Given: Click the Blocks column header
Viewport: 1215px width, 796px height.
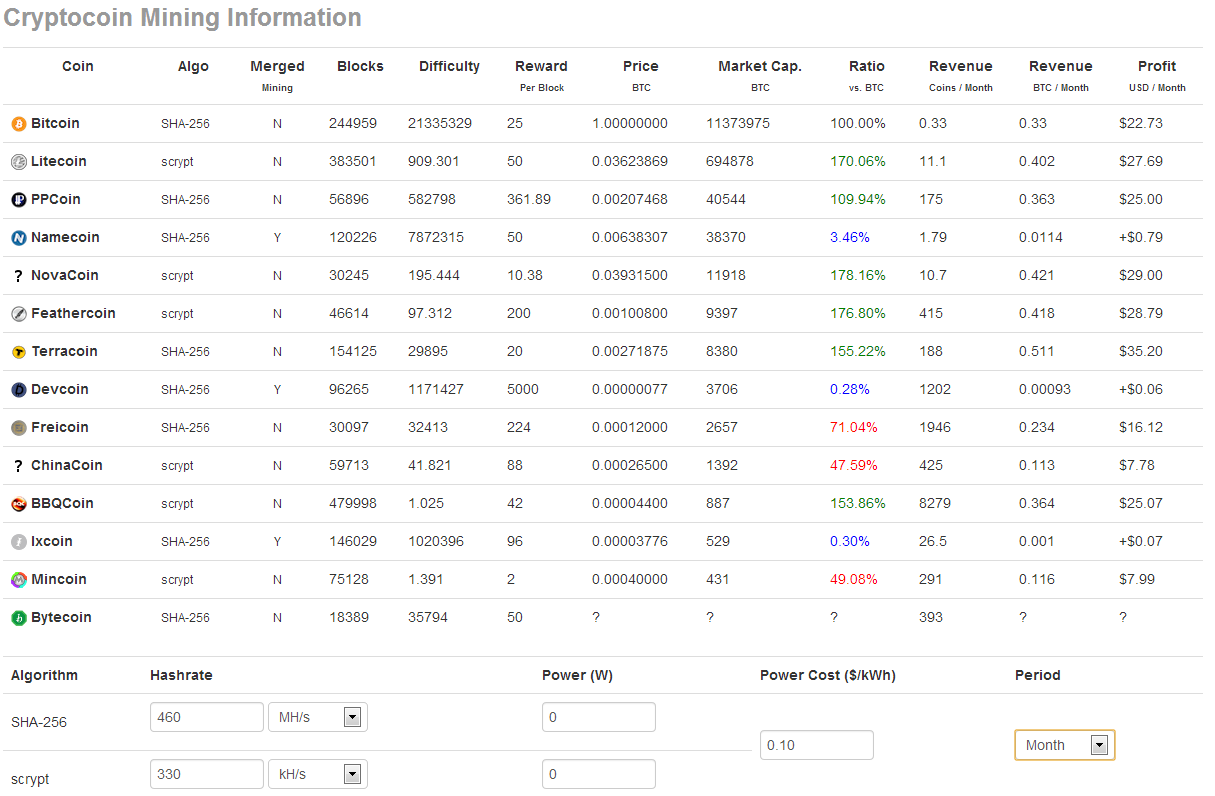Looking at the screenshot, I should [x=360, y=66].
